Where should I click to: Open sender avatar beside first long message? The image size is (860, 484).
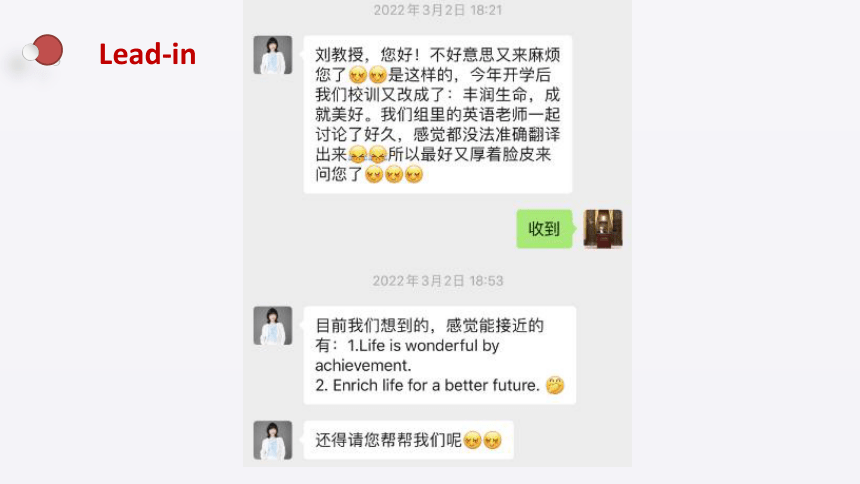[x=273, y=55]
